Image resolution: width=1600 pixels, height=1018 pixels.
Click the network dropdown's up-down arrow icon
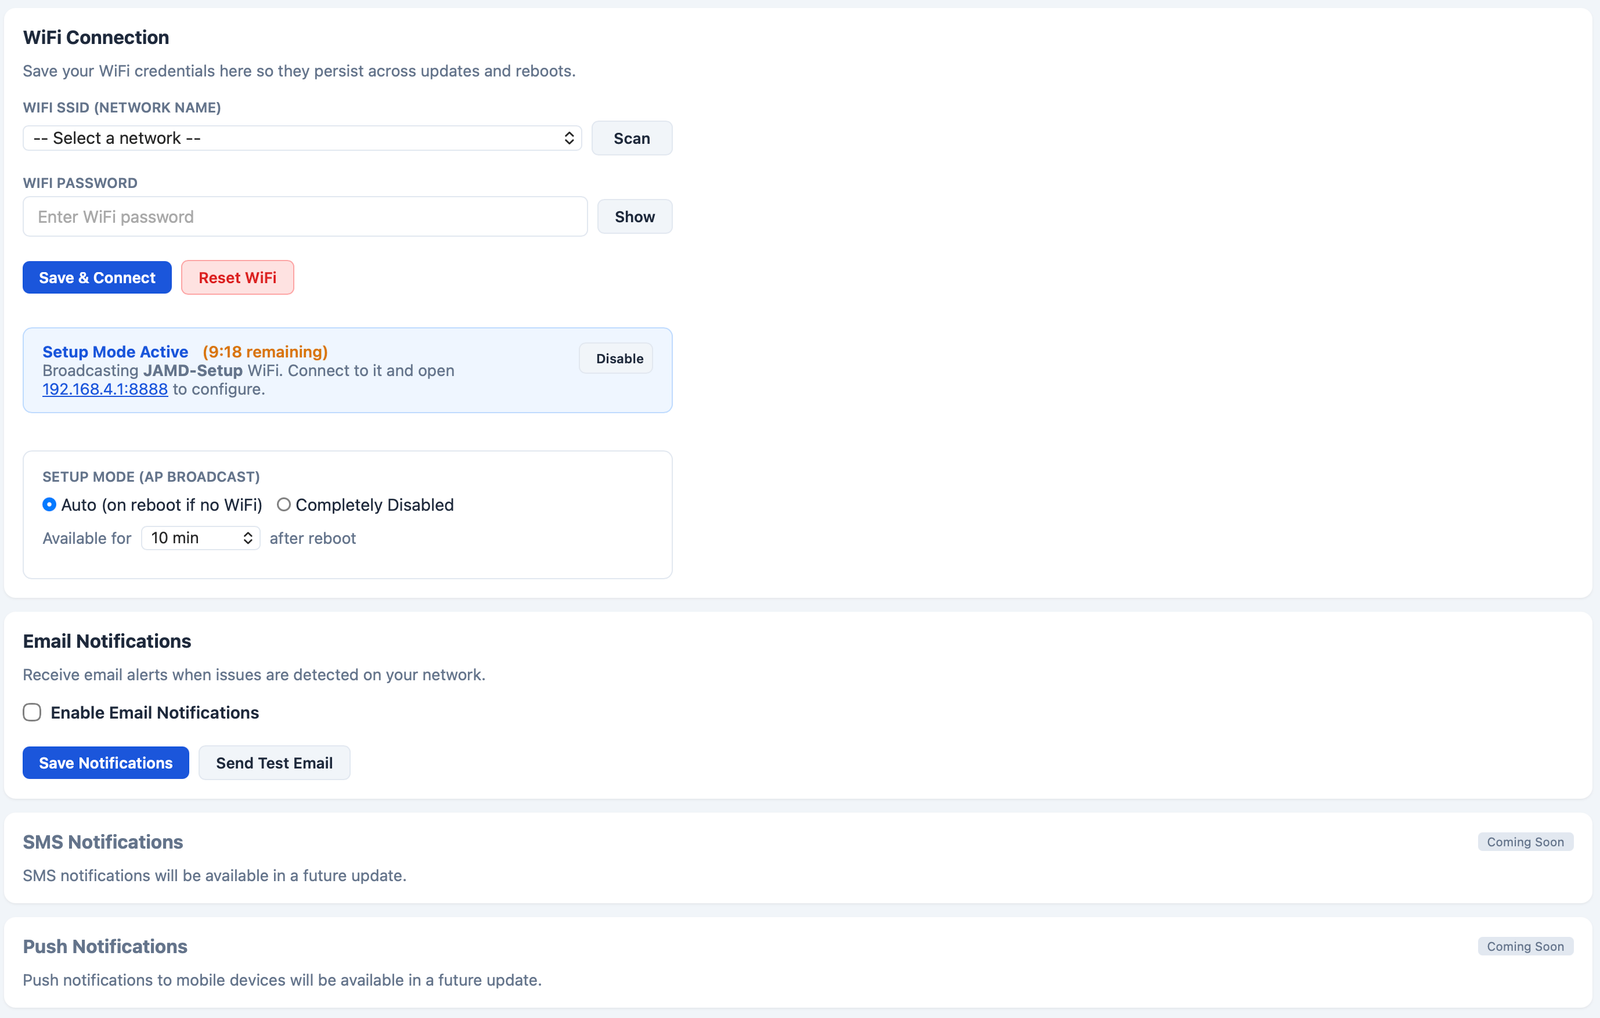click(x=568, y=138)
